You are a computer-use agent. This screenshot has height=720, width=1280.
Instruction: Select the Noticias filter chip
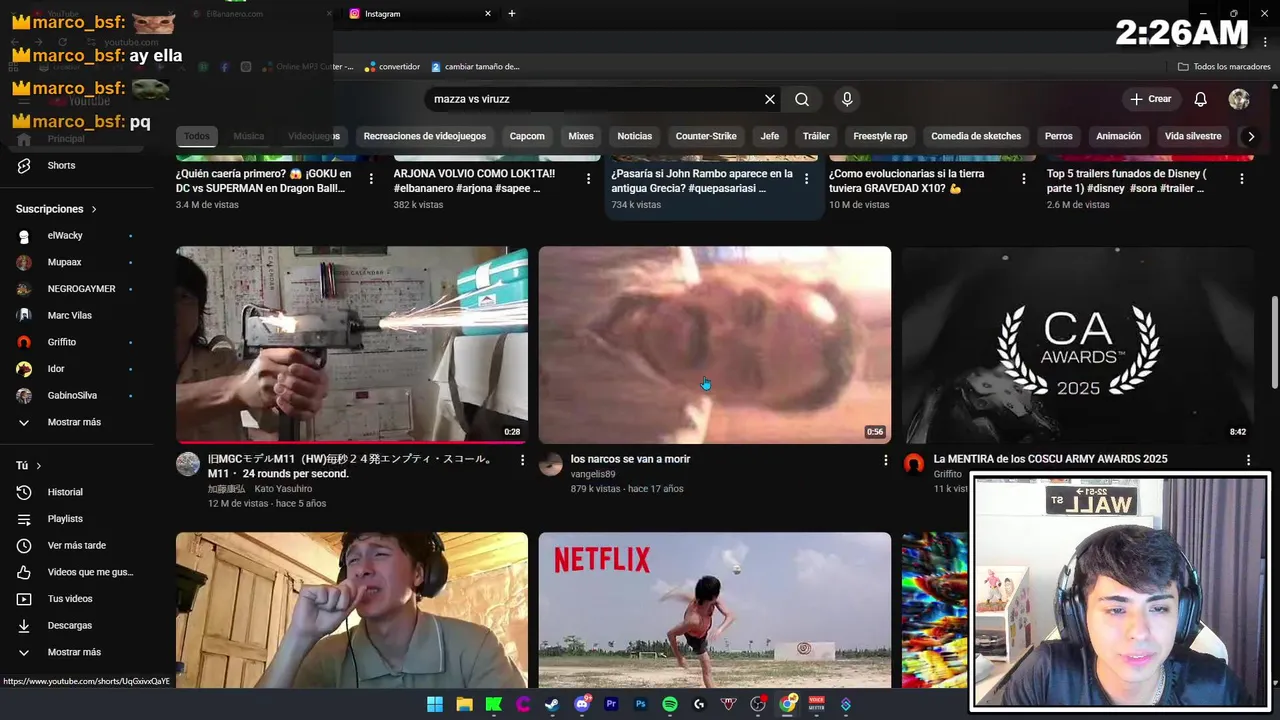pyautogui.click(x=634, y=136)
